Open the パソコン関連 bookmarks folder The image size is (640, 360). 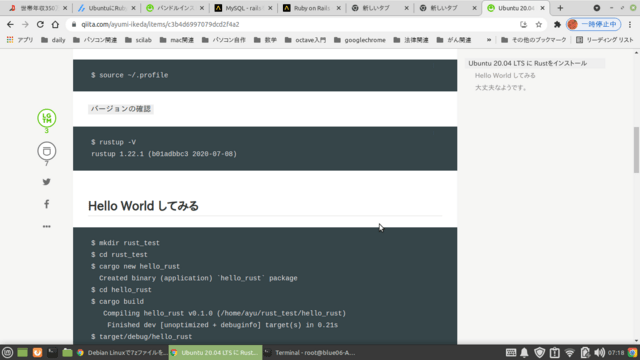tap(95, 40)
